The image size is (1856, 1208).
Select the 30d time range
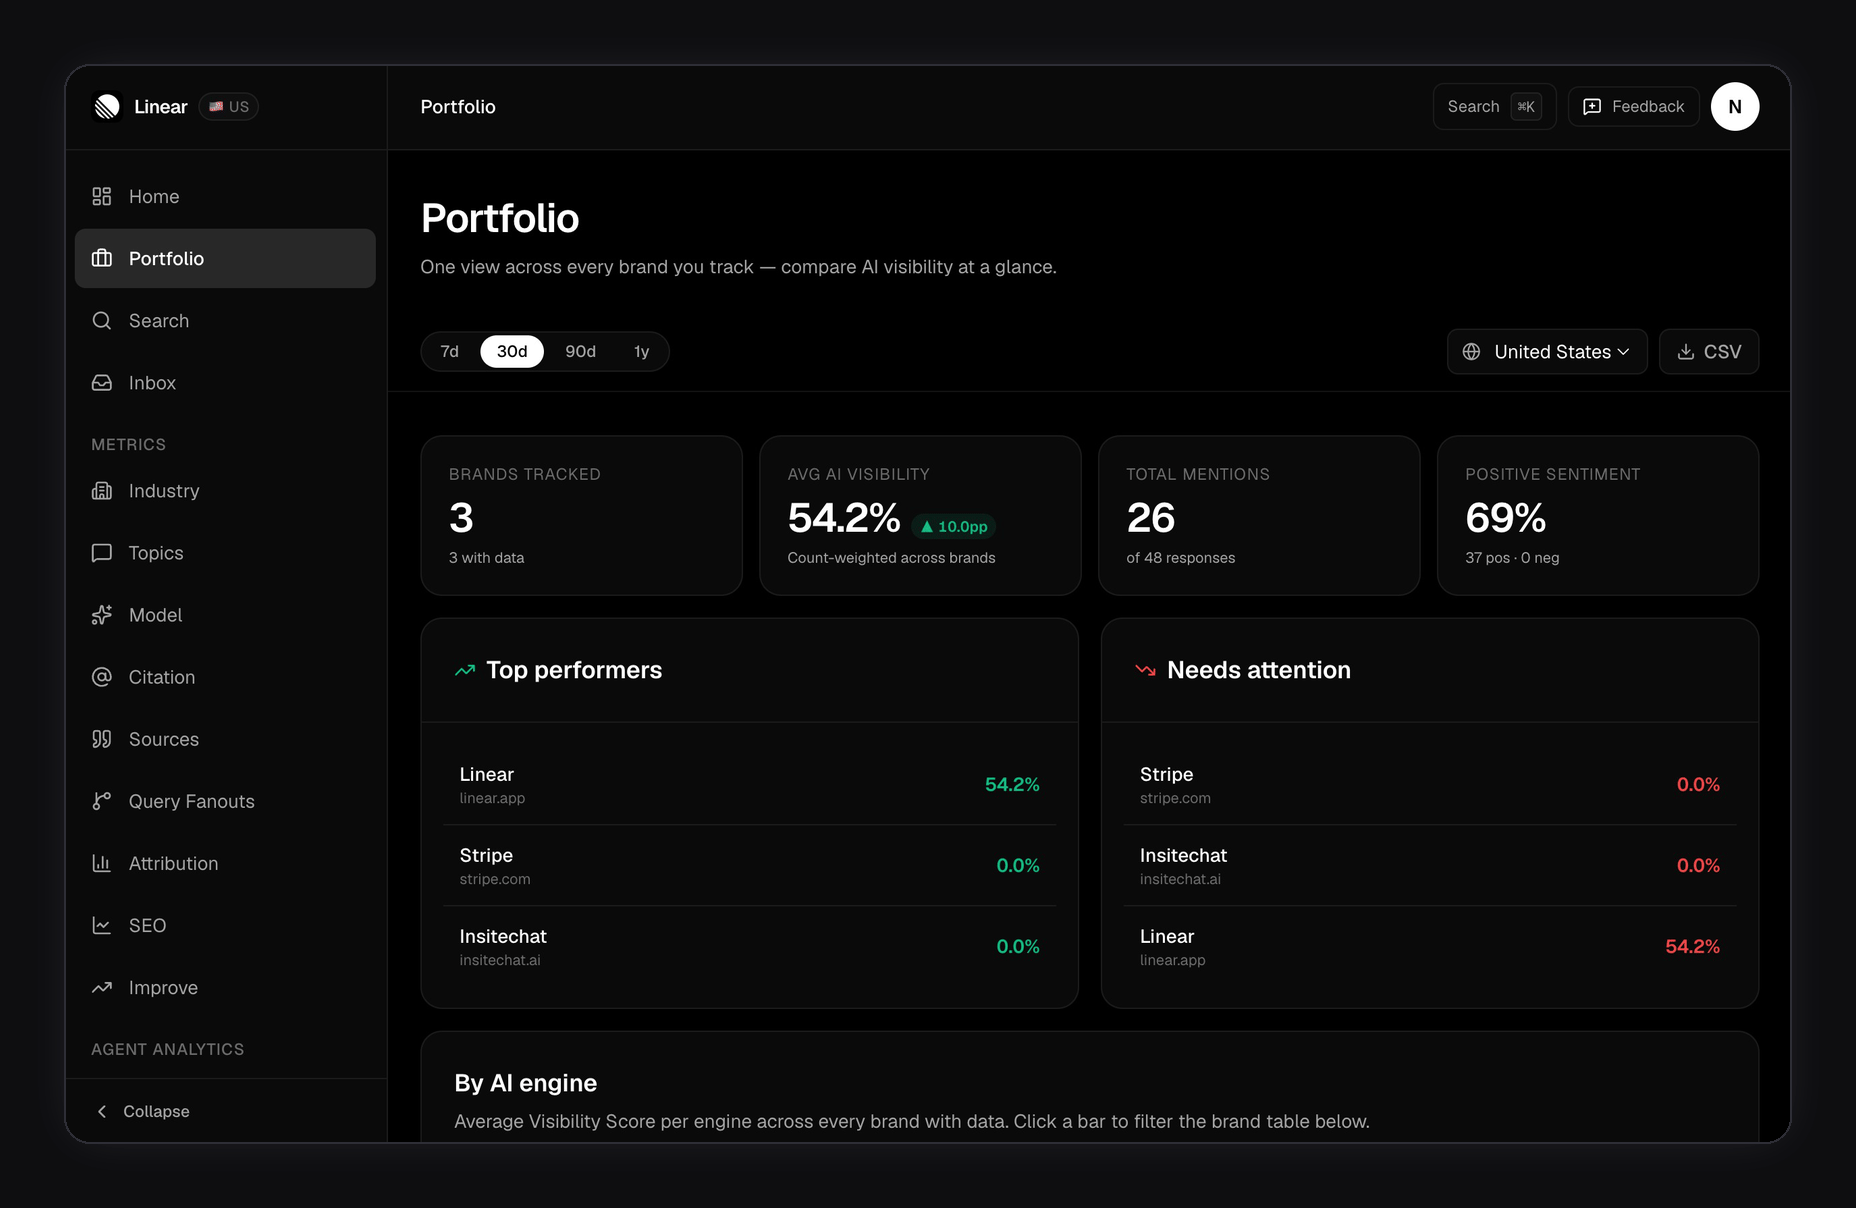(512, 351)
